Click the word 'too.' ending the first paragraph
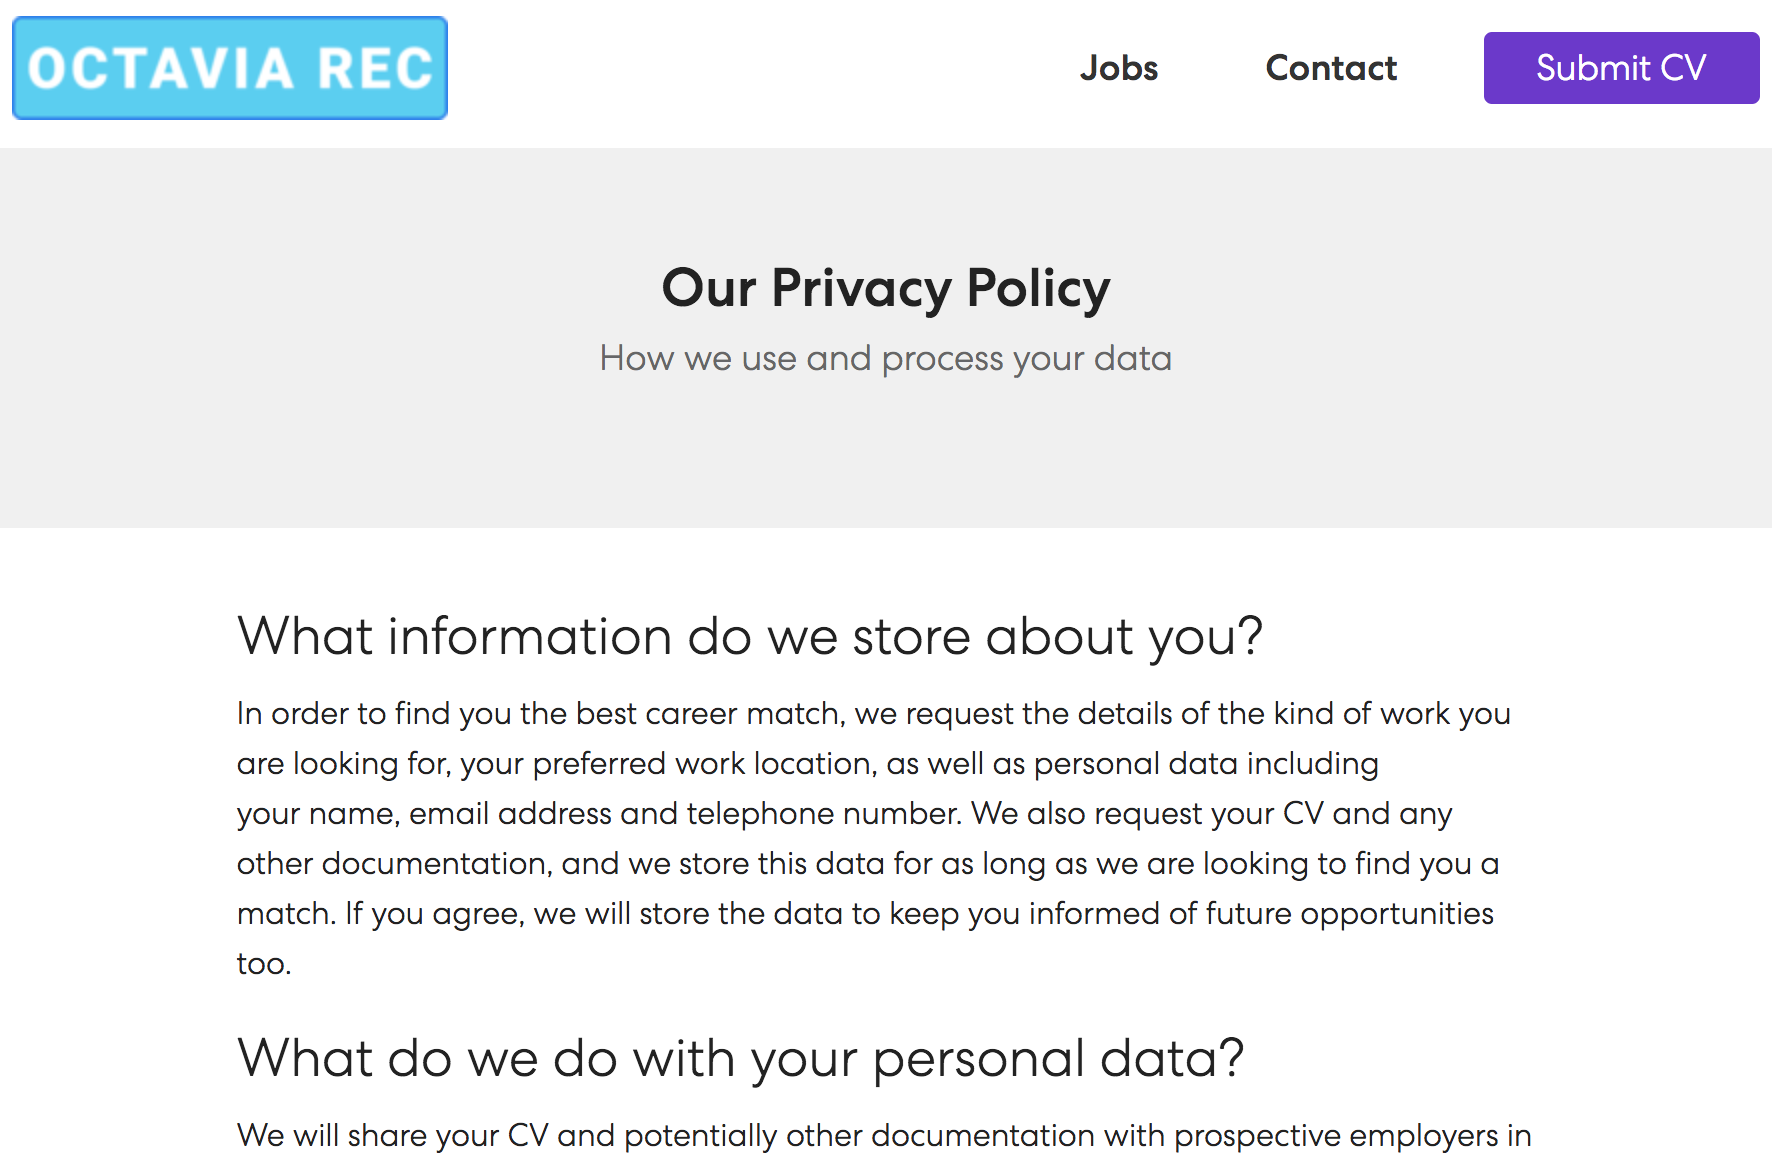This screenshot has height=1160, width=1772. click(x=263, y=964)
